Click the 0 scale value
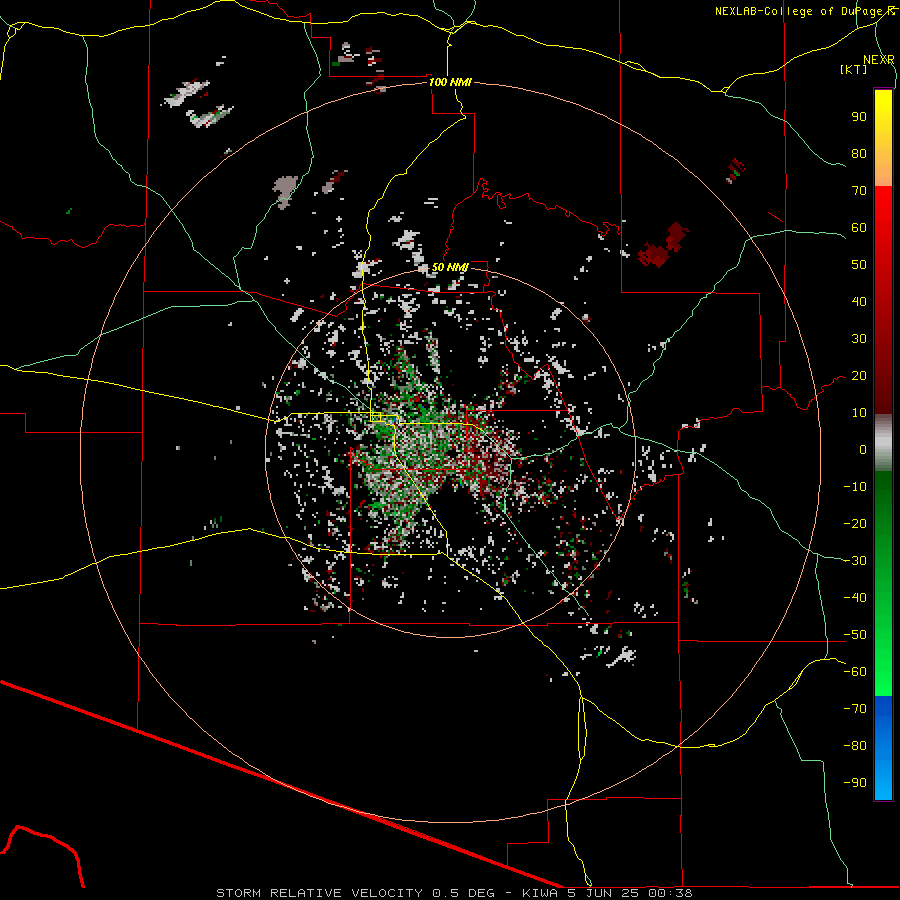 pyautogui.click(x=863, y=449)
